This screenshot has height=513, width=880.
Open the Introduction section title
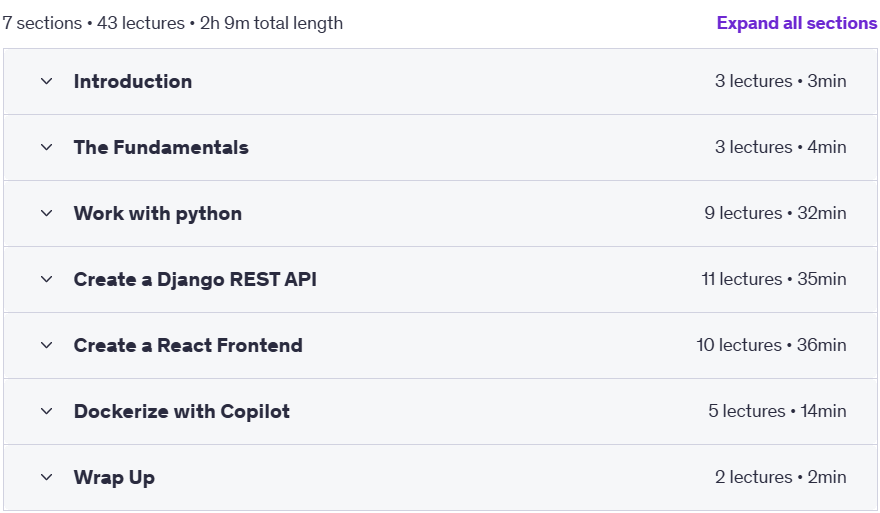point(133,81)
